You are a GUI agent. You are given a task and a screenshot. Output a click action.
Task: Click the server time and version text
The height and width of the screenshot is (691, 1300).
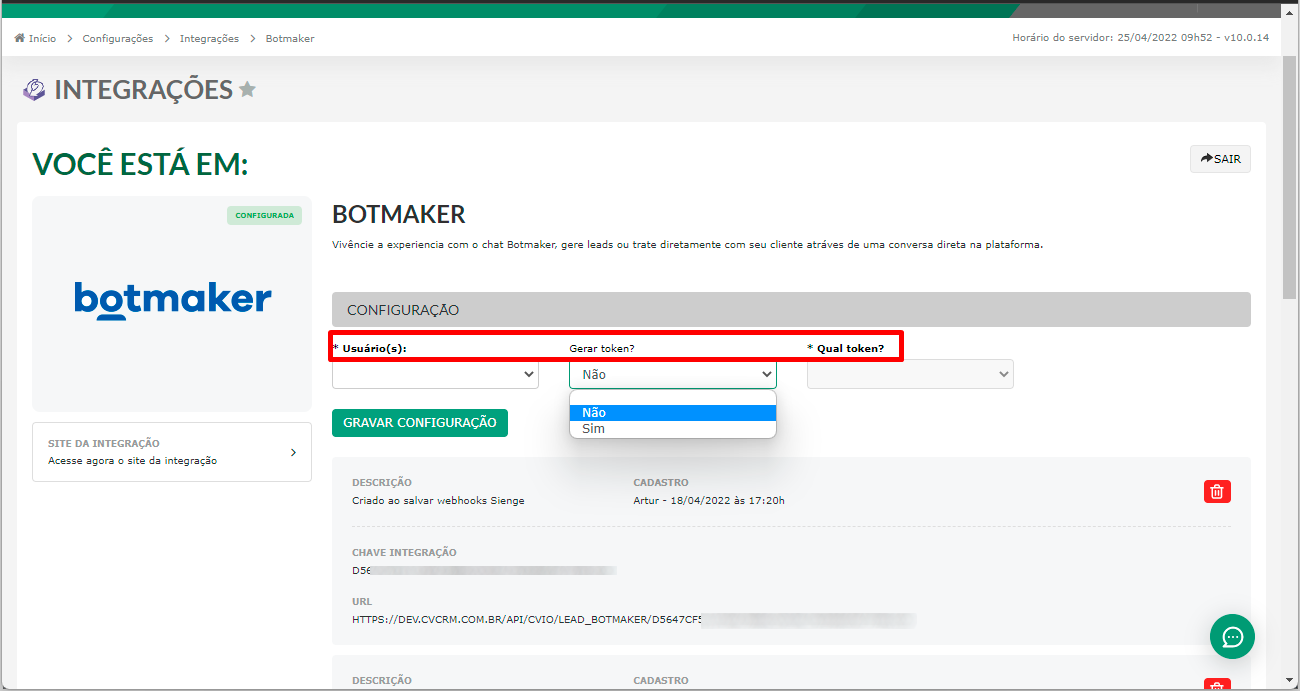tap(1140, 38)
